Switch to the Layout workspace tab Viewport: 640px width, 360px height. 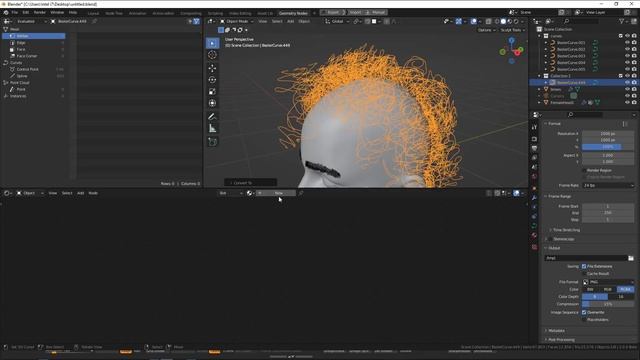[93, 13]
